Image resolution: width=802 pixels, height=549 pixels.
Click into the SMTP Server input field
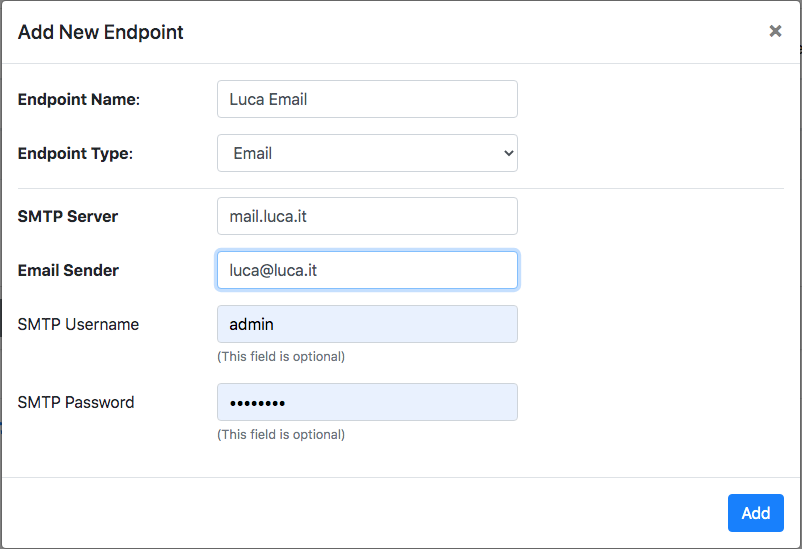point(367,216)
